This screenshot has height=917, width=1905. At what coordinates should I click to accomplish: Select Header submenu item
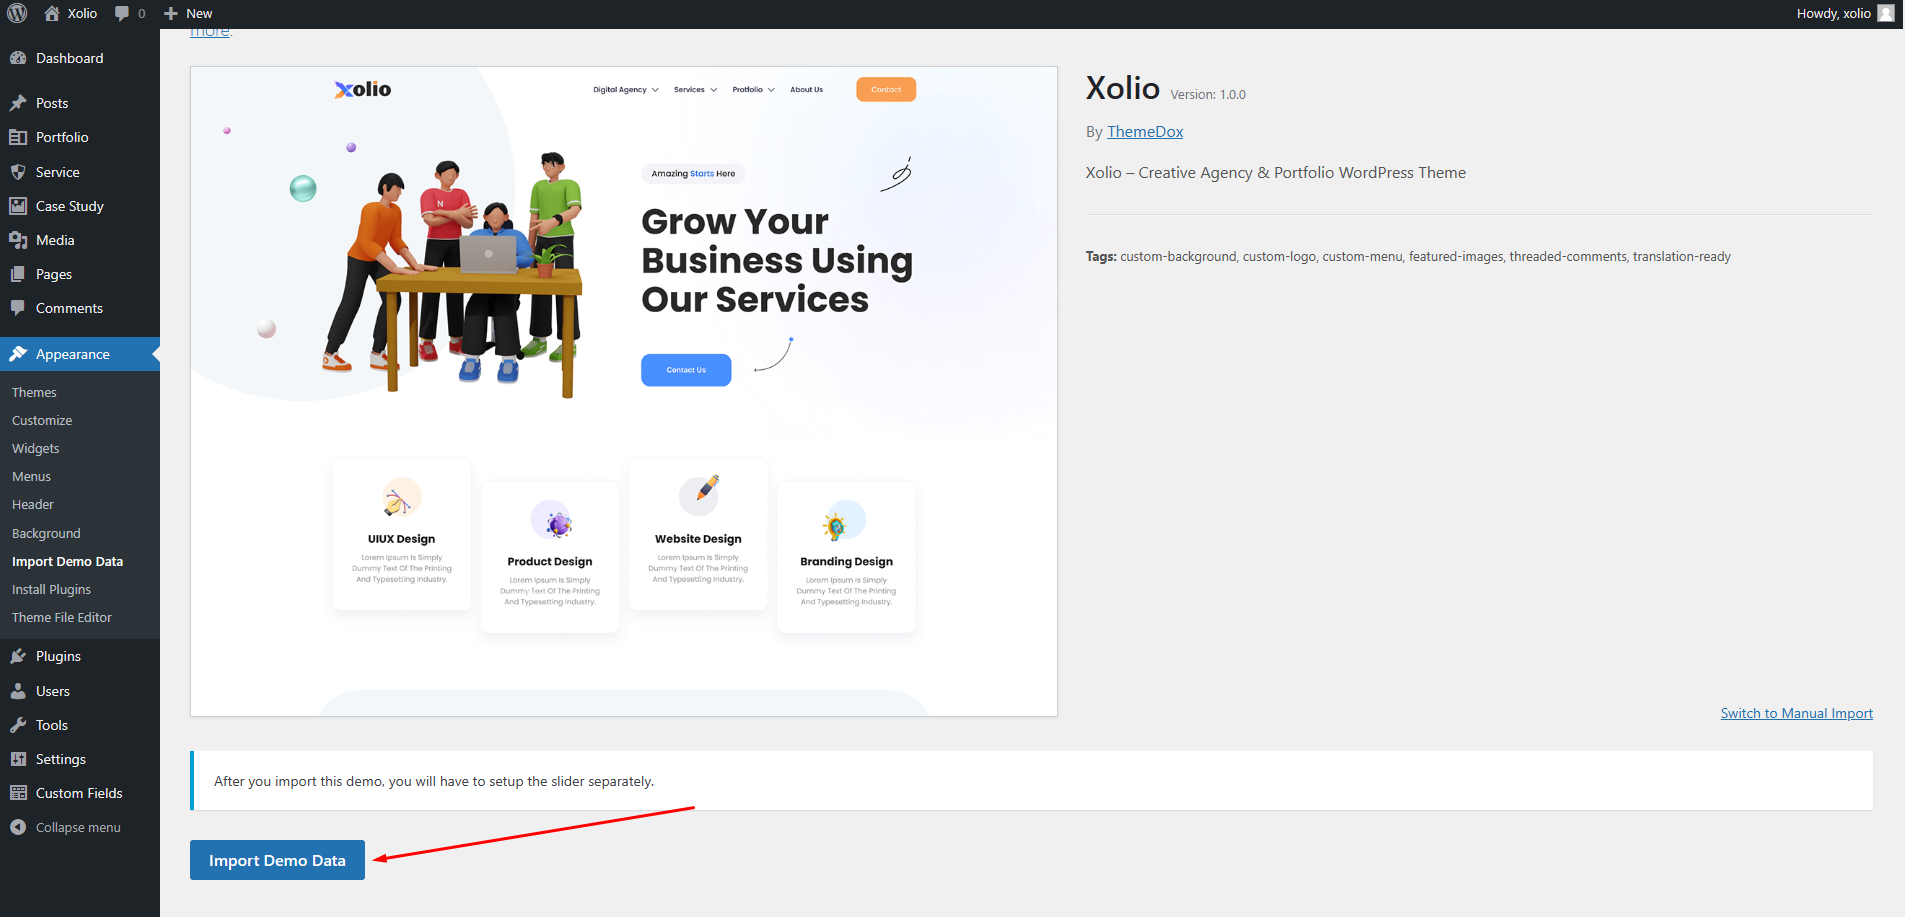click(x=33, y=505)
